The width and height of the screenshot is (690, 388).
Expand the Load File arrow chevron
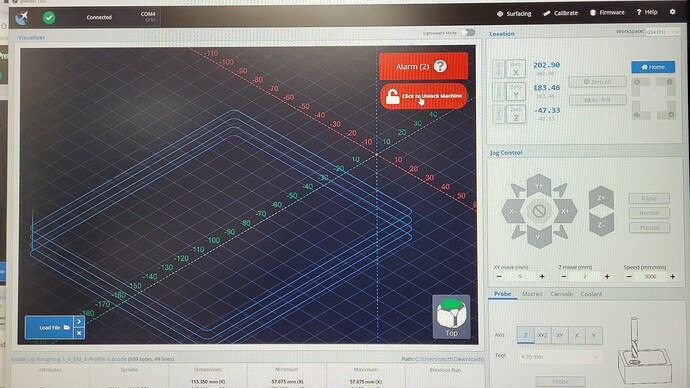coord(79,322)
